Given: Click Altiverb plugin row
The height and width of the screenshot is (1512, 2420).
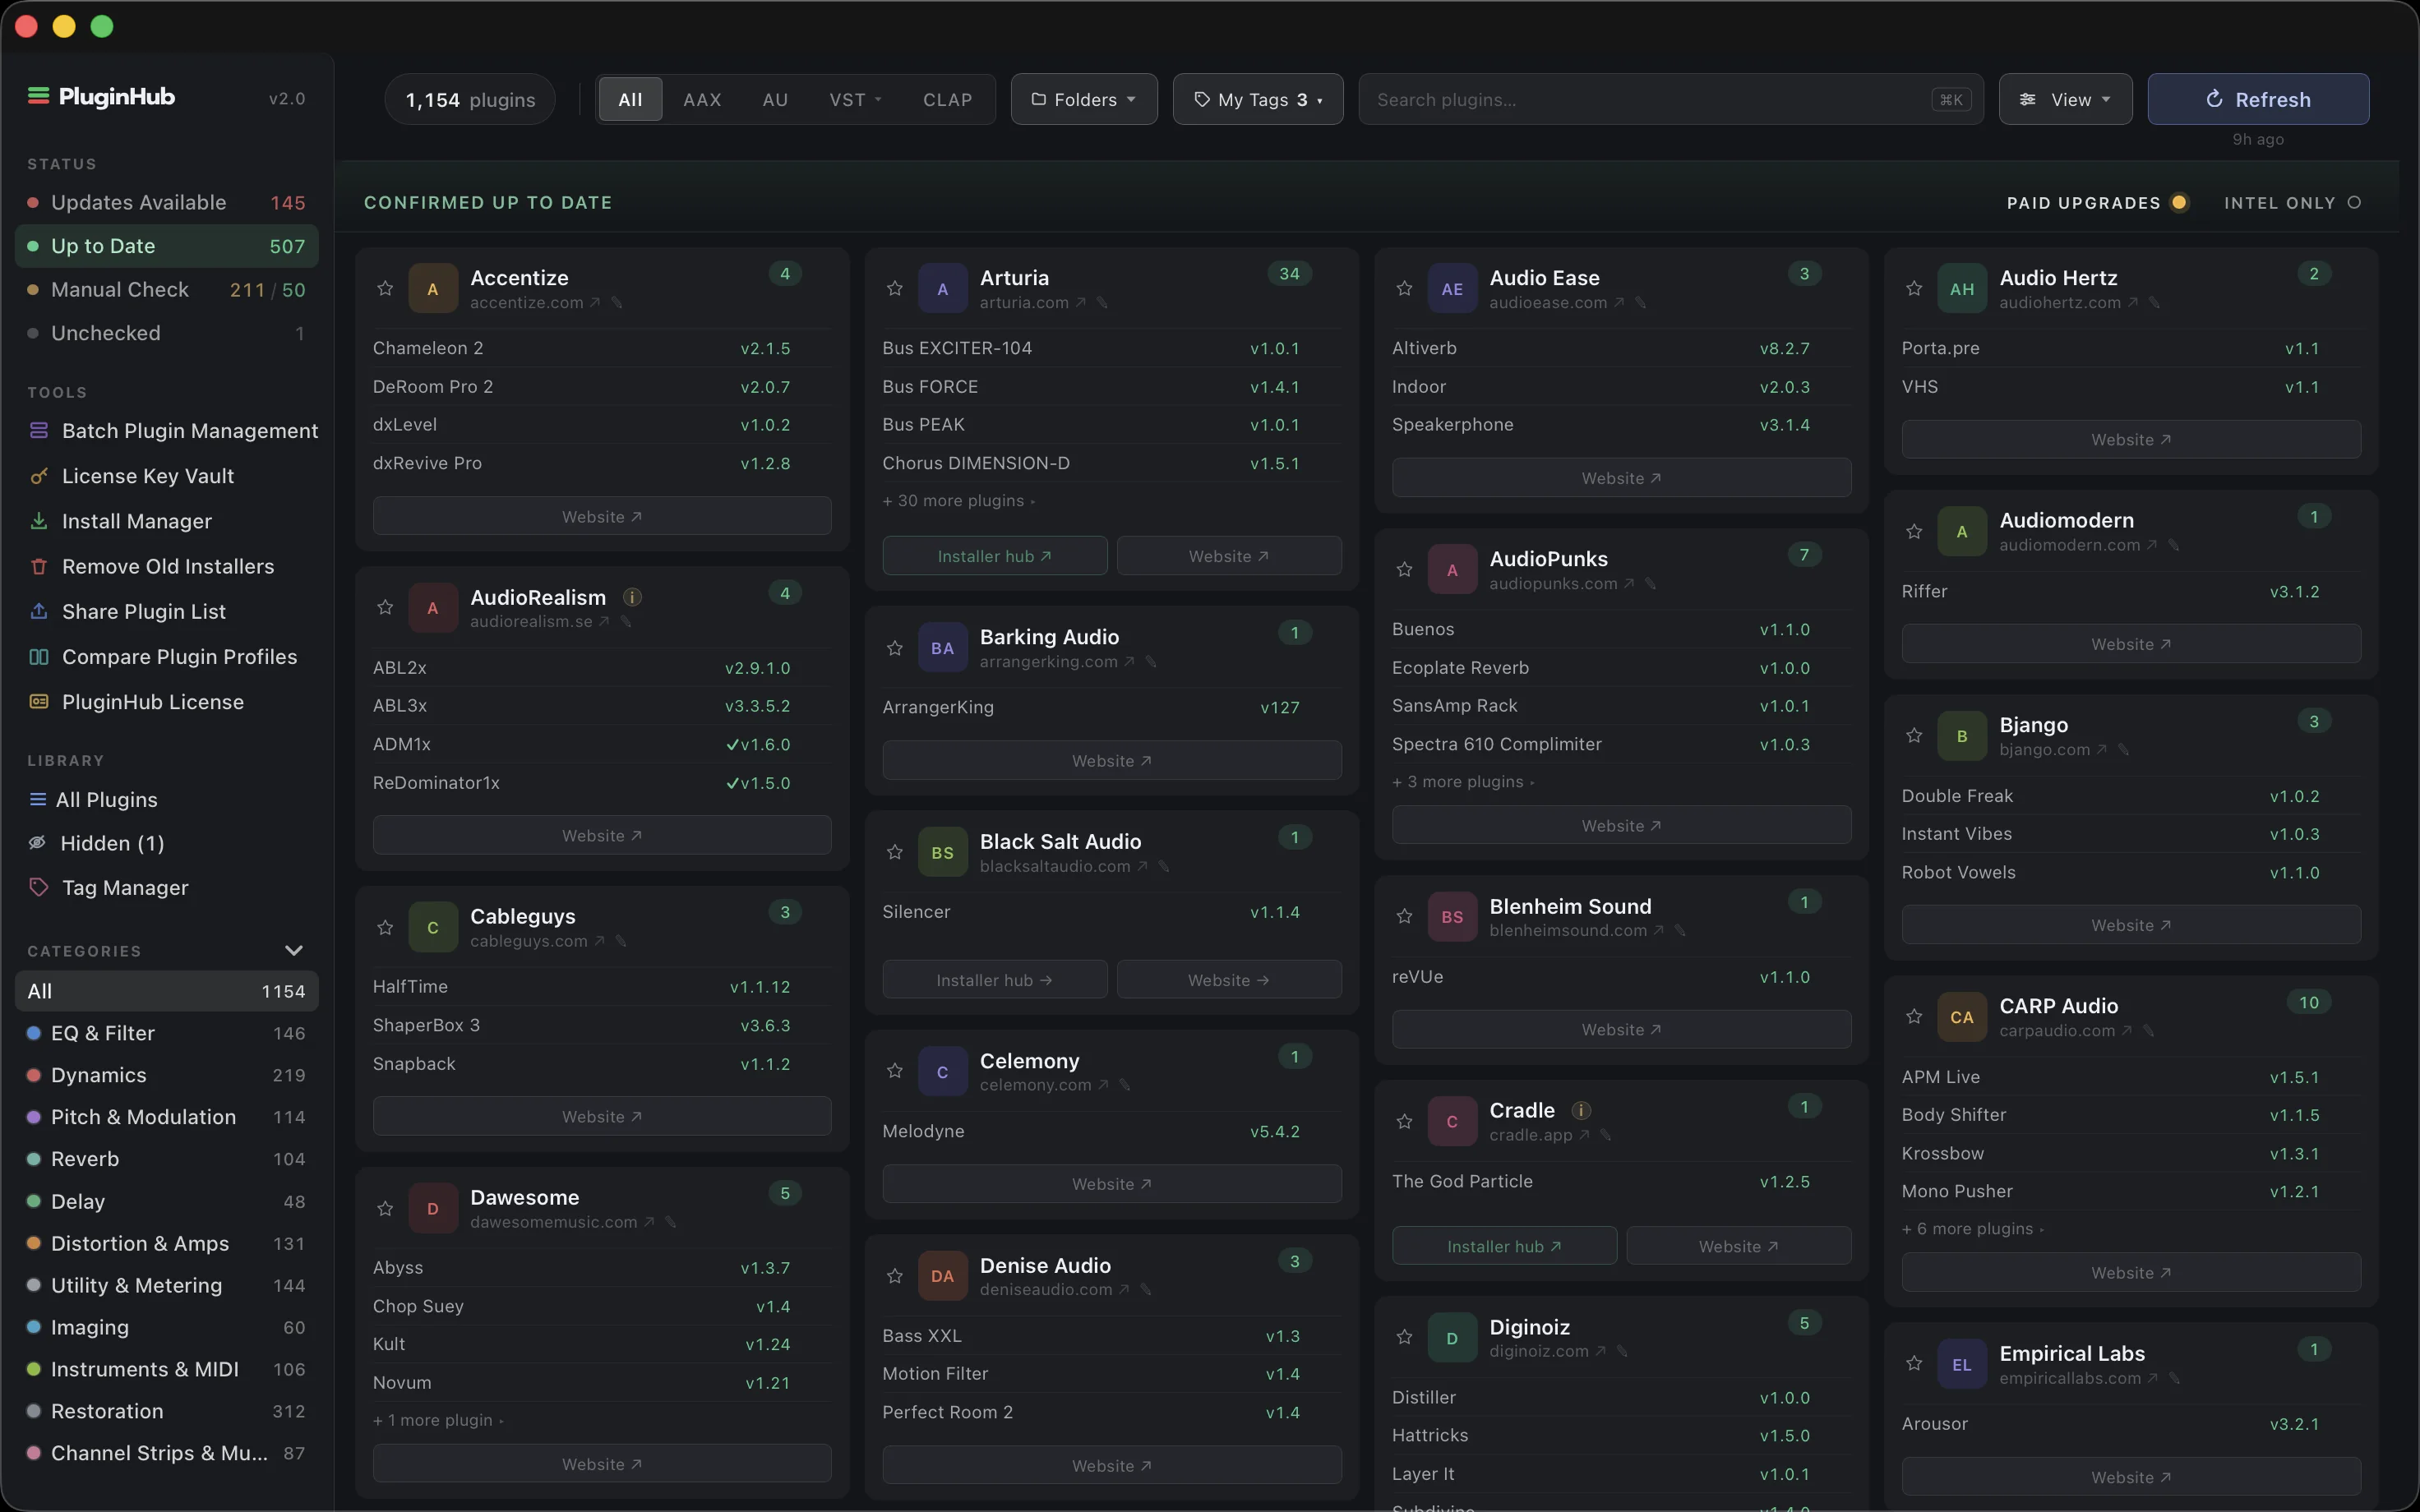Looking at the screenshot, I should click(x=1621, y=348).
